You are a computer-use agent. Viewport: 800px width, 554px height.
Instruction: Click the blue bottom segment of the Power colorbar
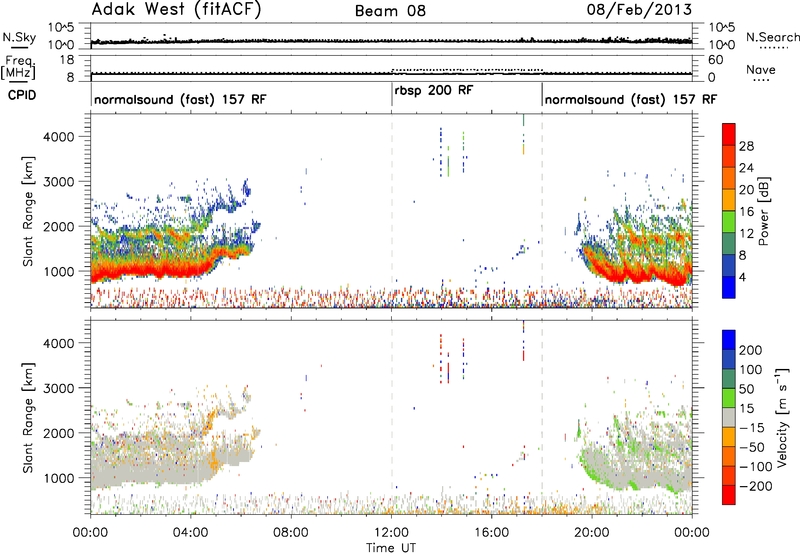pyautogui.click(x=729, y=287)
